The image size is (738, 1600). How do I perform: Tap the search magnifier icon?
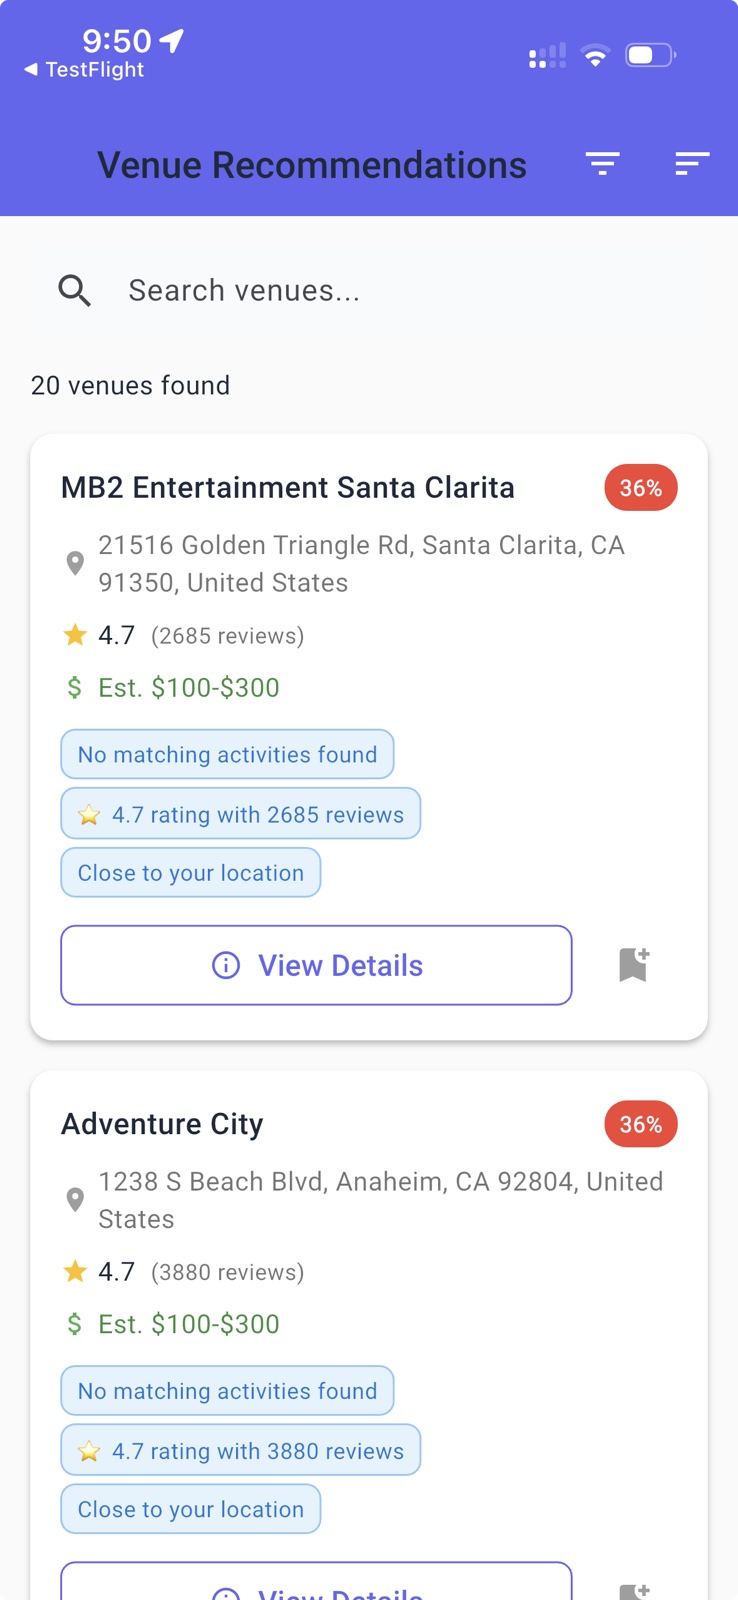click(x=75, y=291)
